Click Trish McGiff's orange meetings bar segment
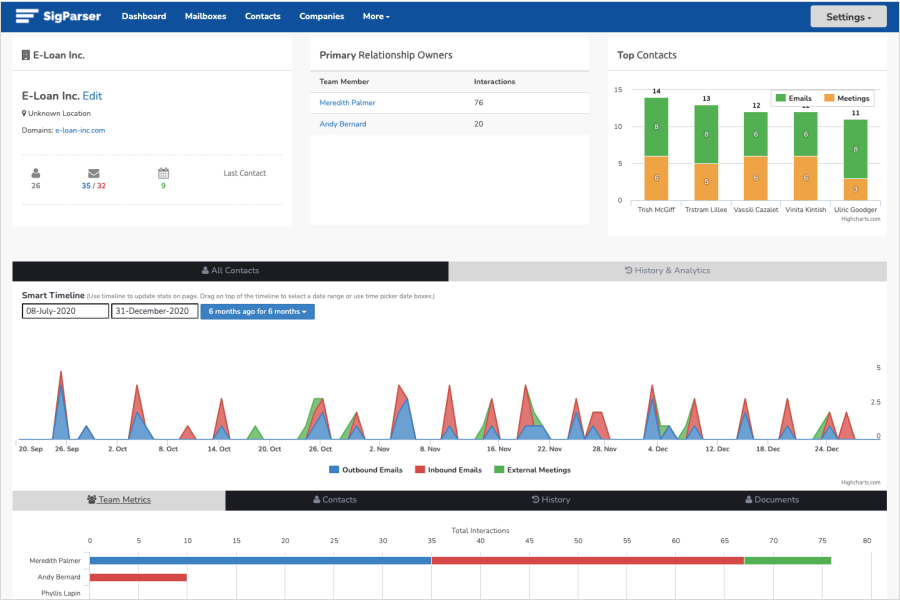900x600 pixels. click(656, 179)
